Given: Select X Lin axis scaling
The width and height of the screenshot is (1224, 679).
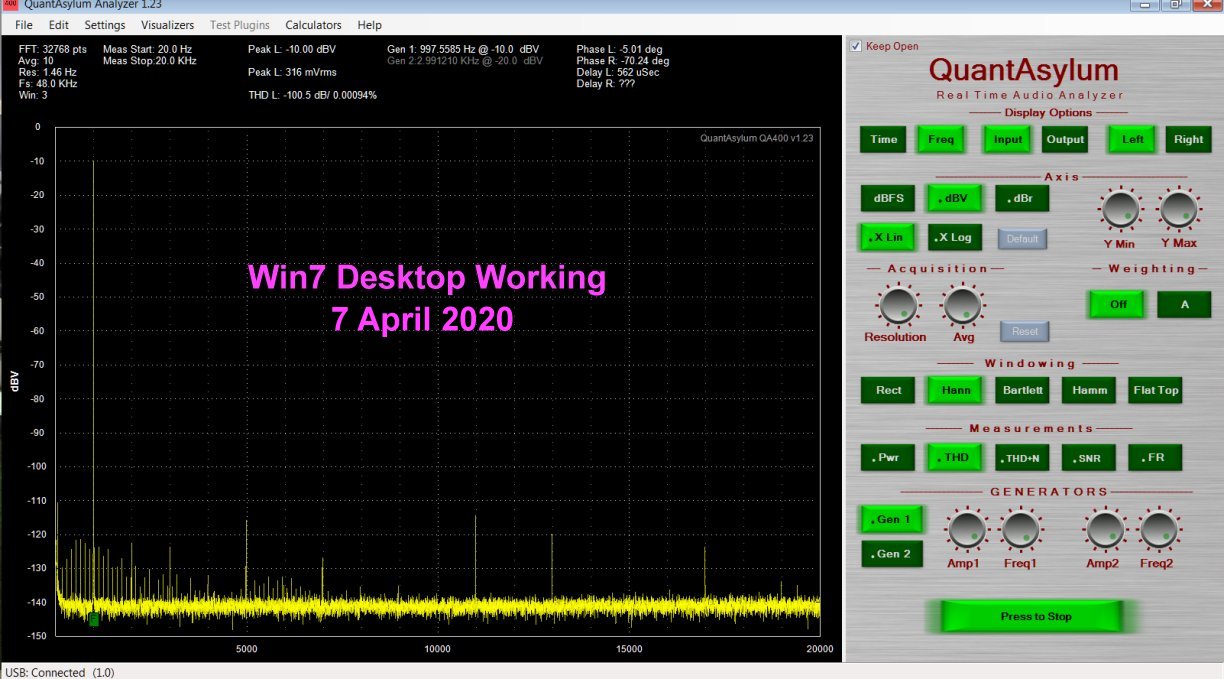Looking at the screenshot, I should pyautogui.click(x=888, y=237).
